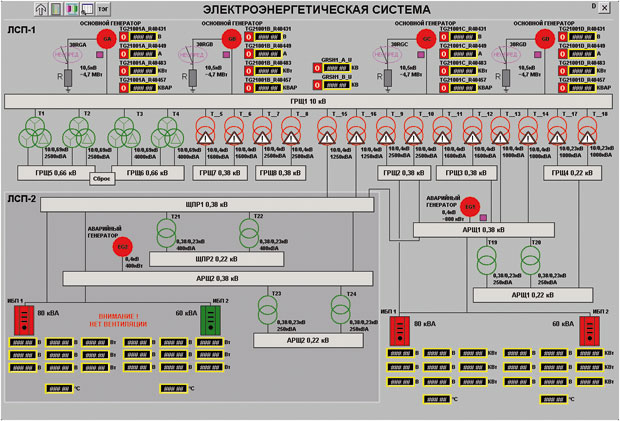Select main generator GB red circle

point(232,39)
